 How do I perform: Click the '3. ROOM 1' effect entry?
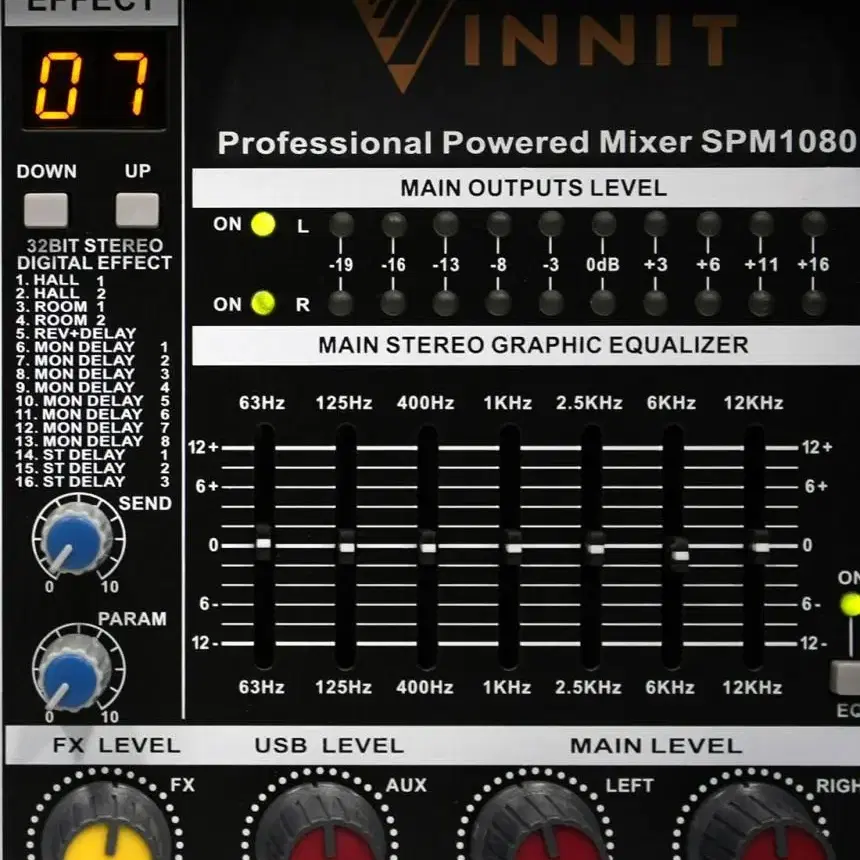click(x=60, y=307)
